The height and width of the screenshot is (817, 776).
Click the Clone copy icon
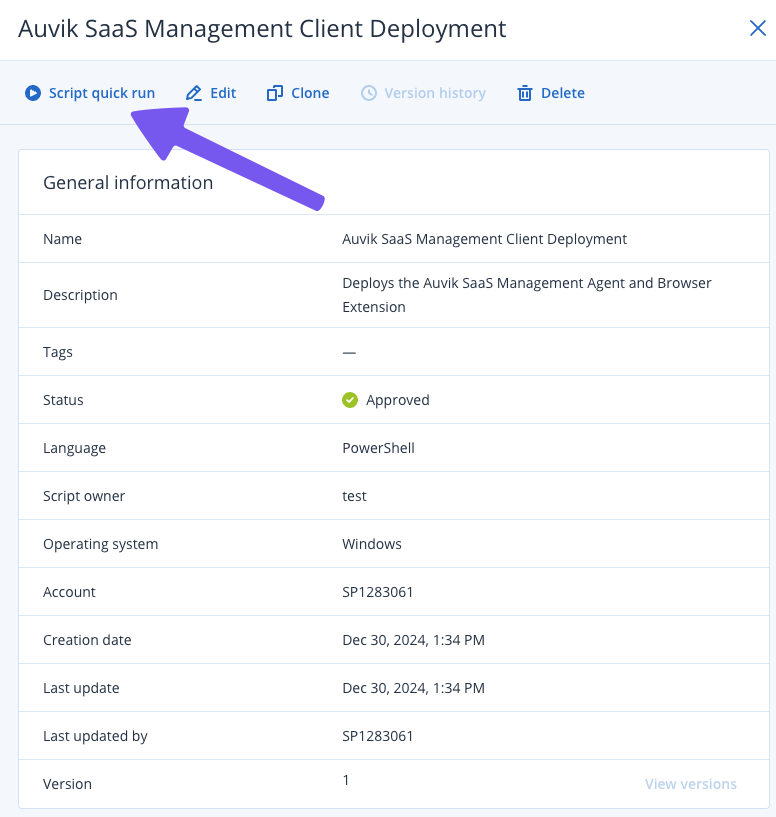coord(275,93)
